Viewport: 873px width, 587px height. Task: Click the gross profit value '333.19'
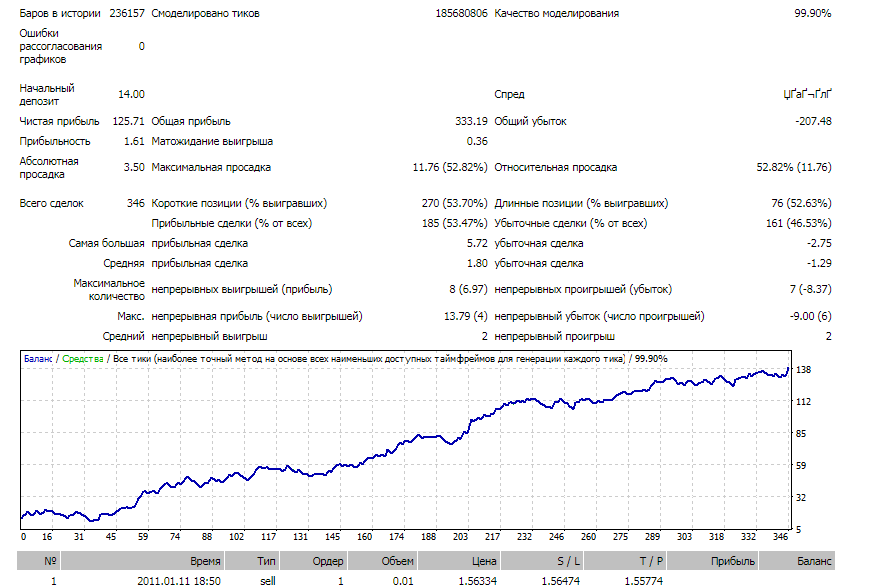tap(472, 121)
